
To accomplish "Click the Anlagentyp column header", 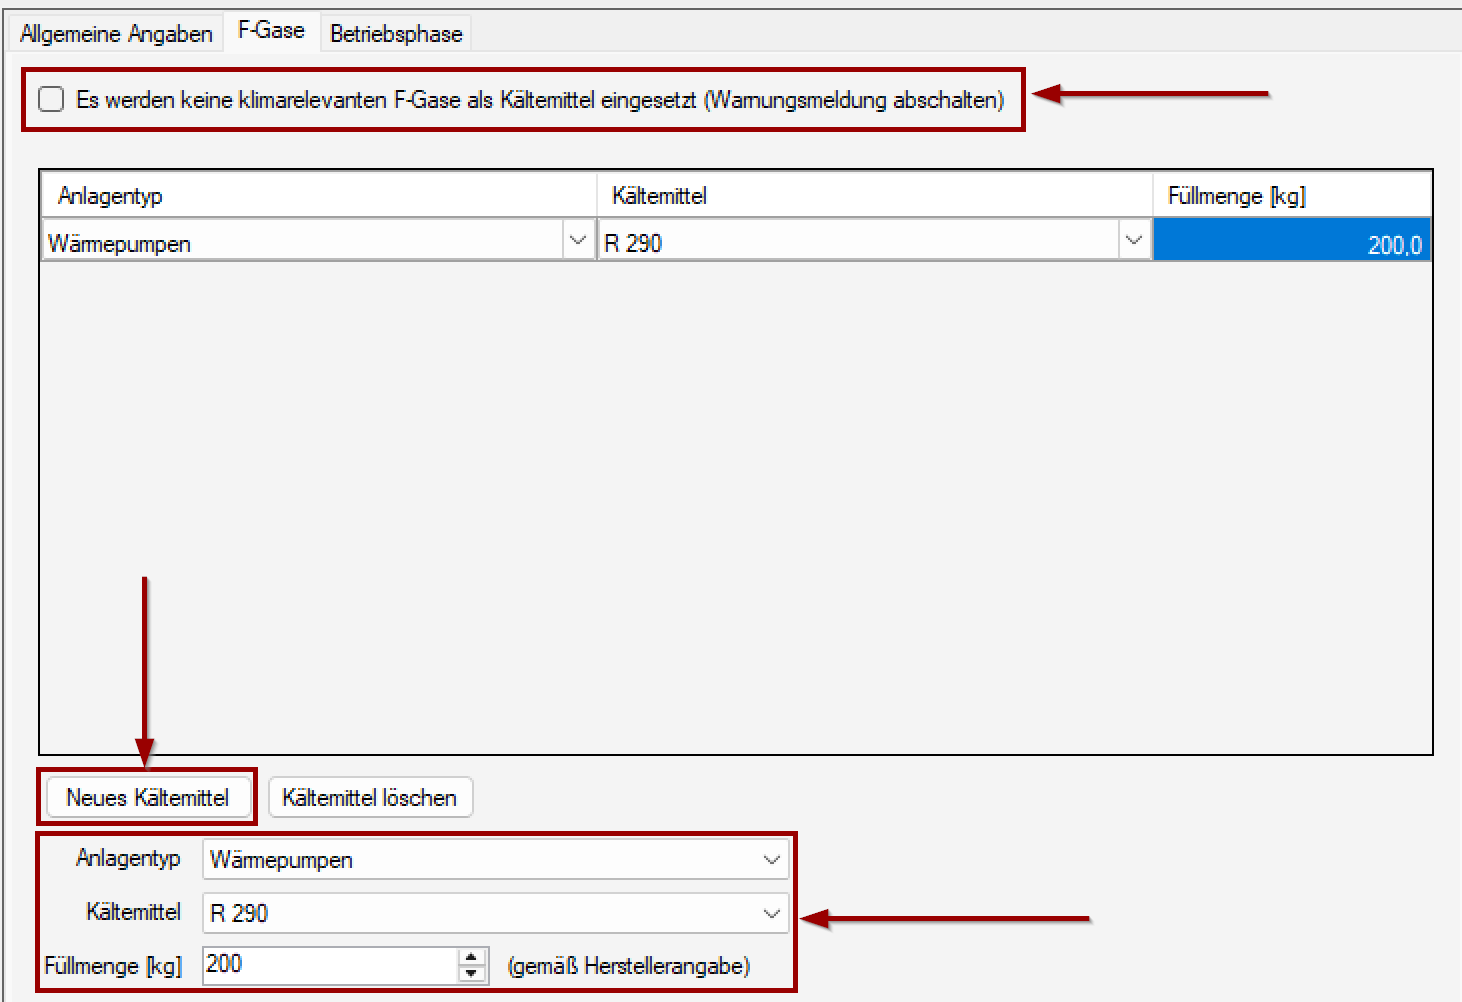I will pyautogui.click(x=318, y=195).
